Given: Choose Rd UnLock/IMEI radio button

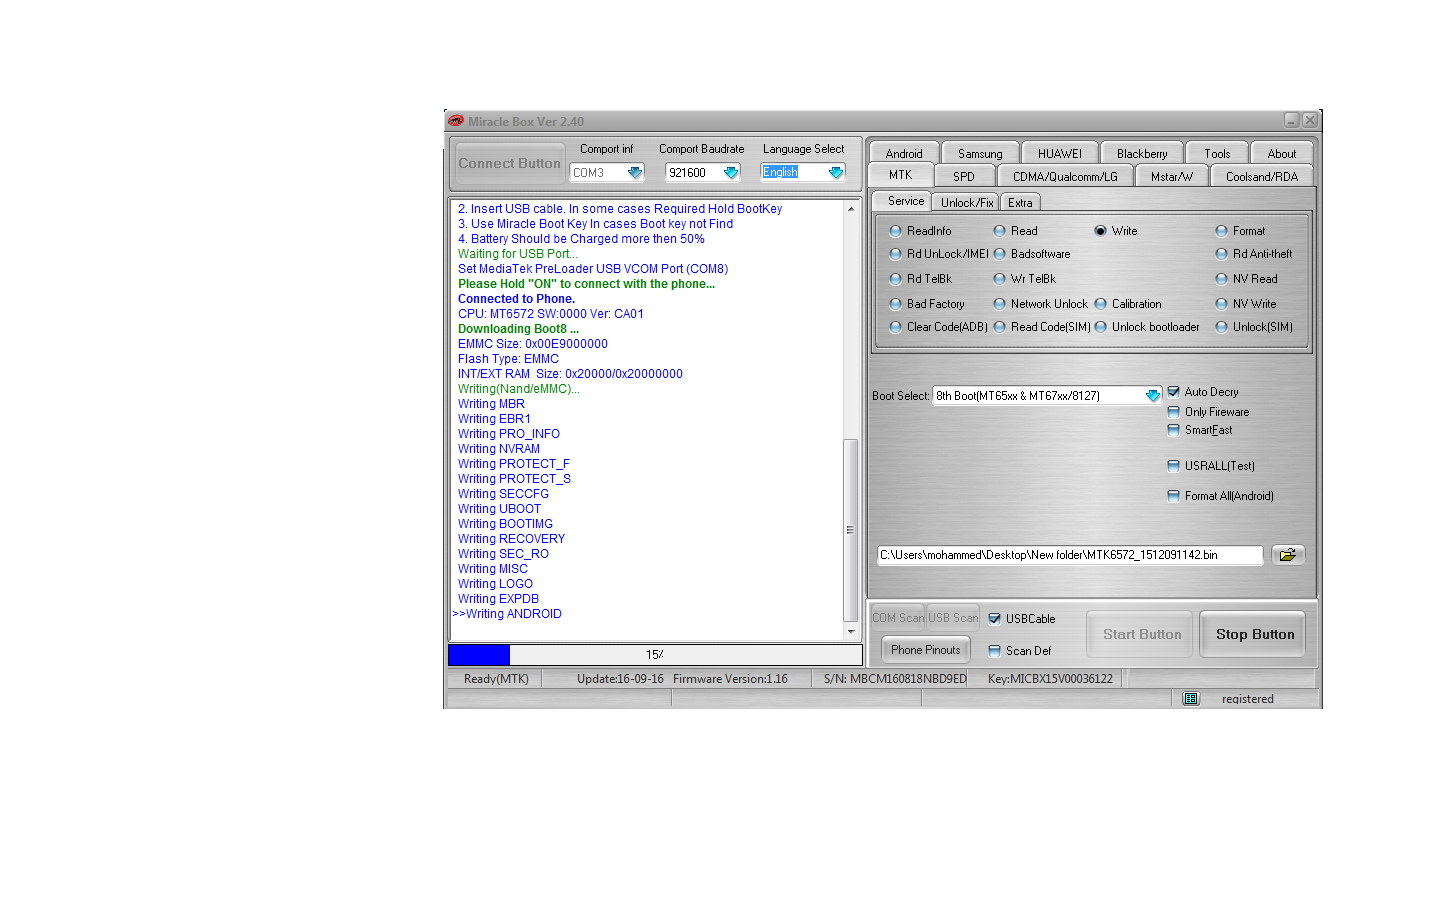Looking at the screenshot, I should click(895, 254).
